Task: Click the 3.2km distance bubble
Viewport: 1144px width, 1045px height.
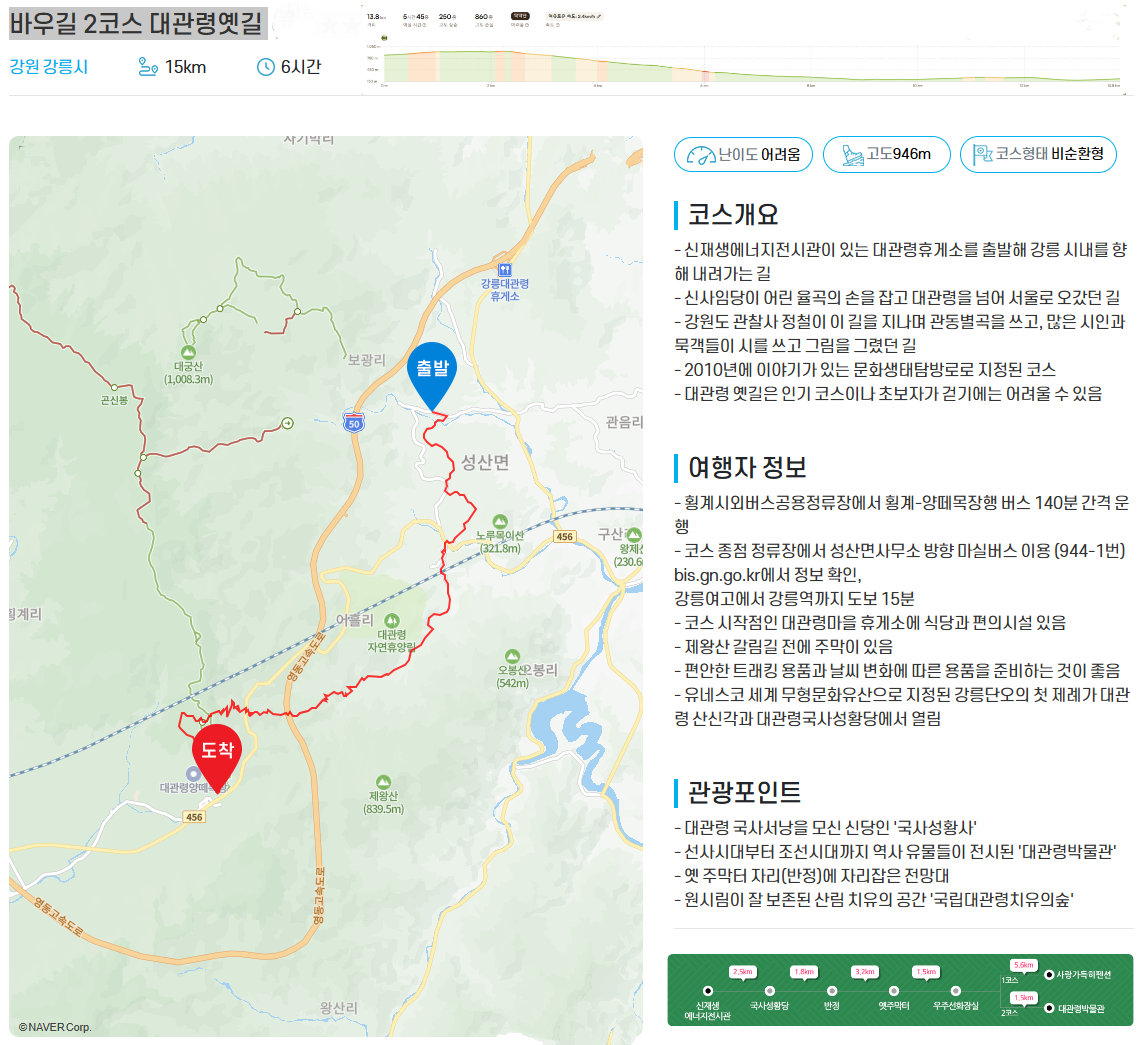Action: (x=865, y=972)
